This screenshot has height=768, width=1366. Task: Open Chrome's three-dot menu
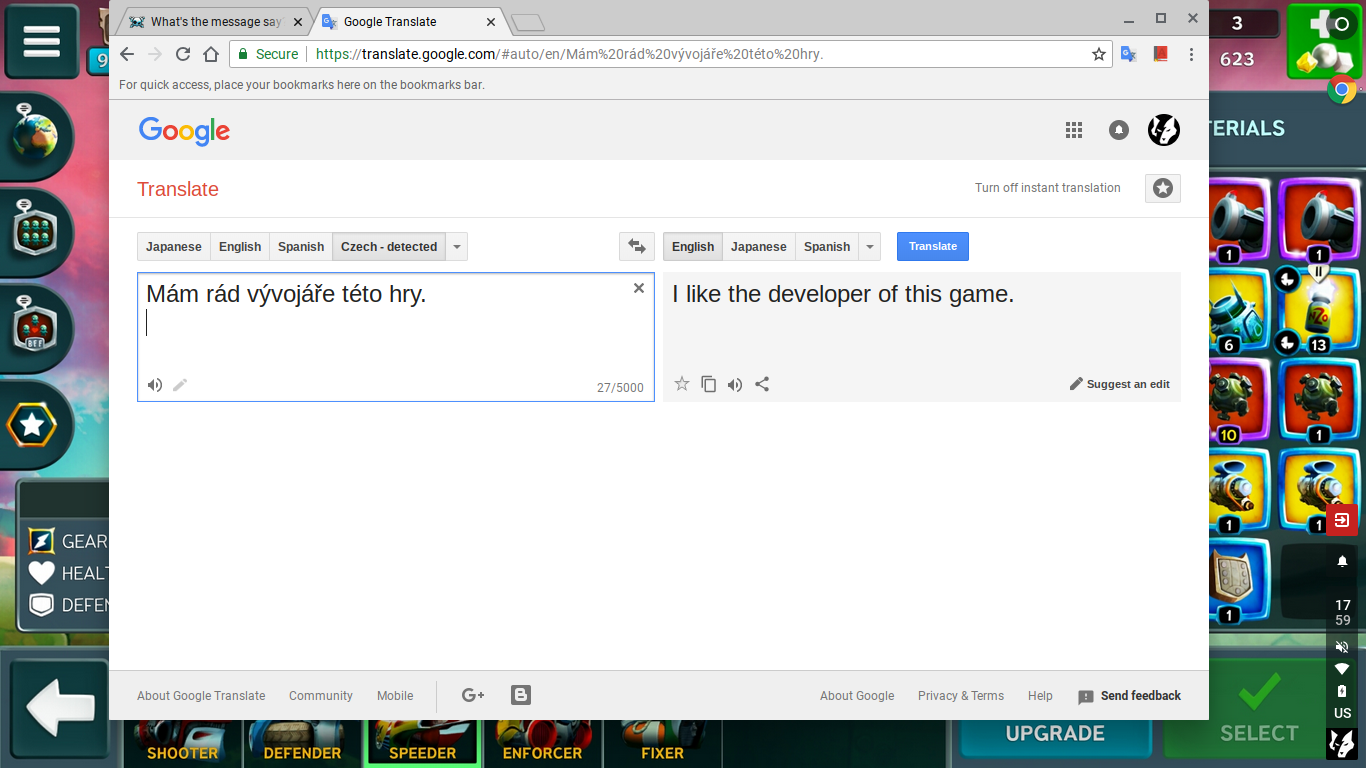tap(1191, 54)
